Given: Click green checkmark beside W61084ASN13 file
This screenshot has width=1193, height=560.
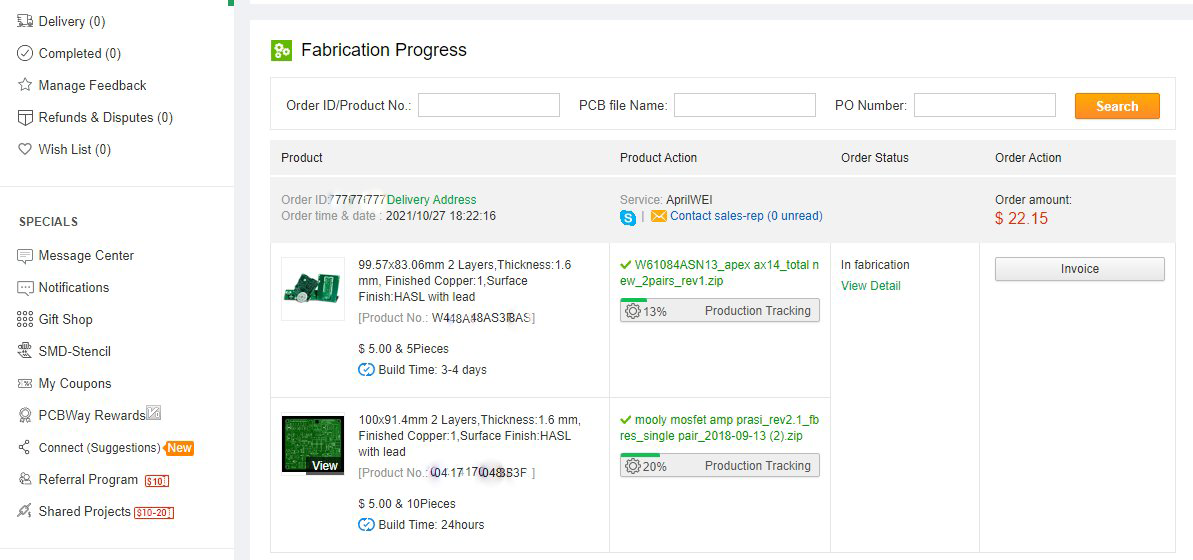Looking at the screenshot, I should click(626, 265).
